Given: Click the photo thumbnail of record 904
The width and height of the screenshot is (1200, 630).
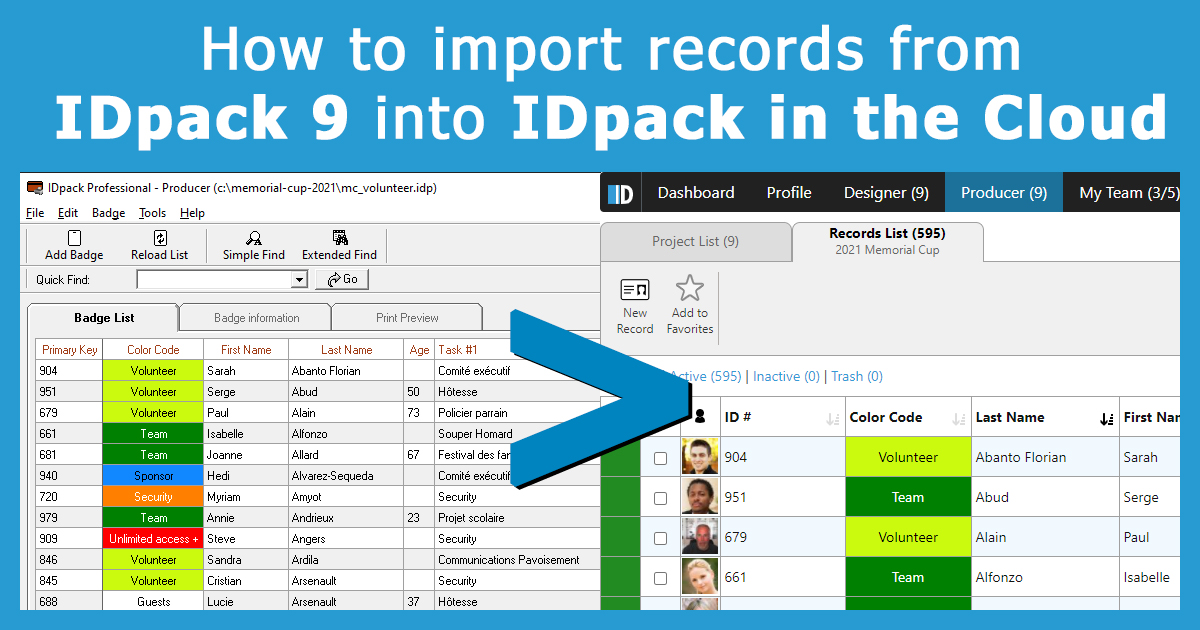Looking at the screenshot, I should tap(700, 456).
